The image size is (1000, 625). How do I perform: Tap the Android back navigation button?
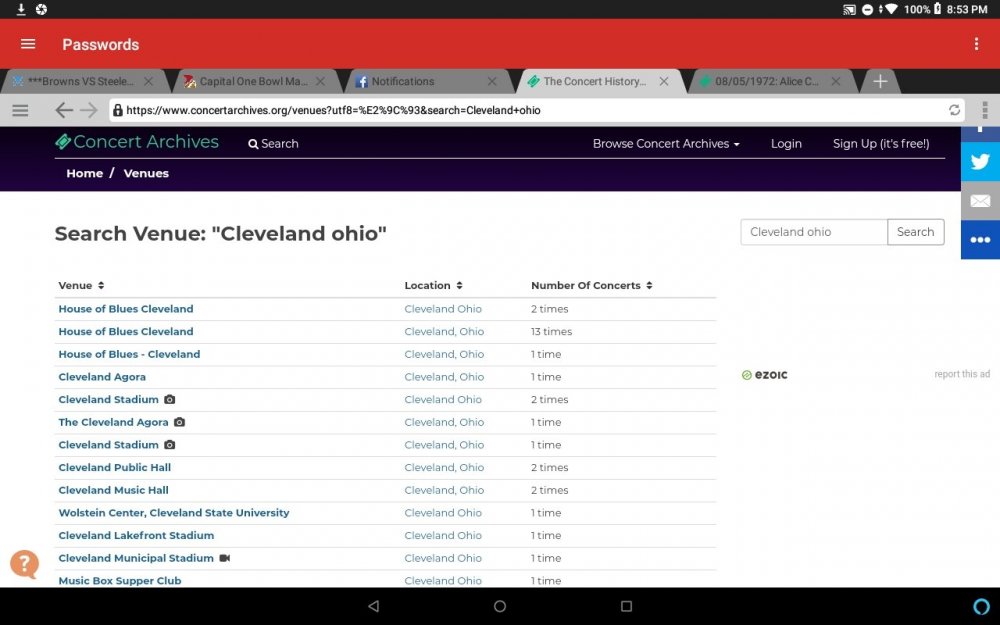point(374,606)
